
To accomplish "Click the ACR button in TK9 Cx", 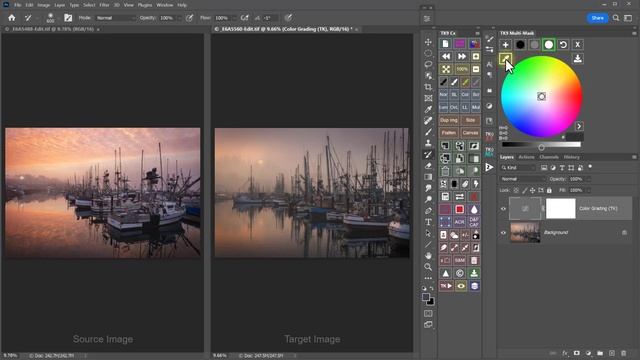I will click(x=460, y=222).
